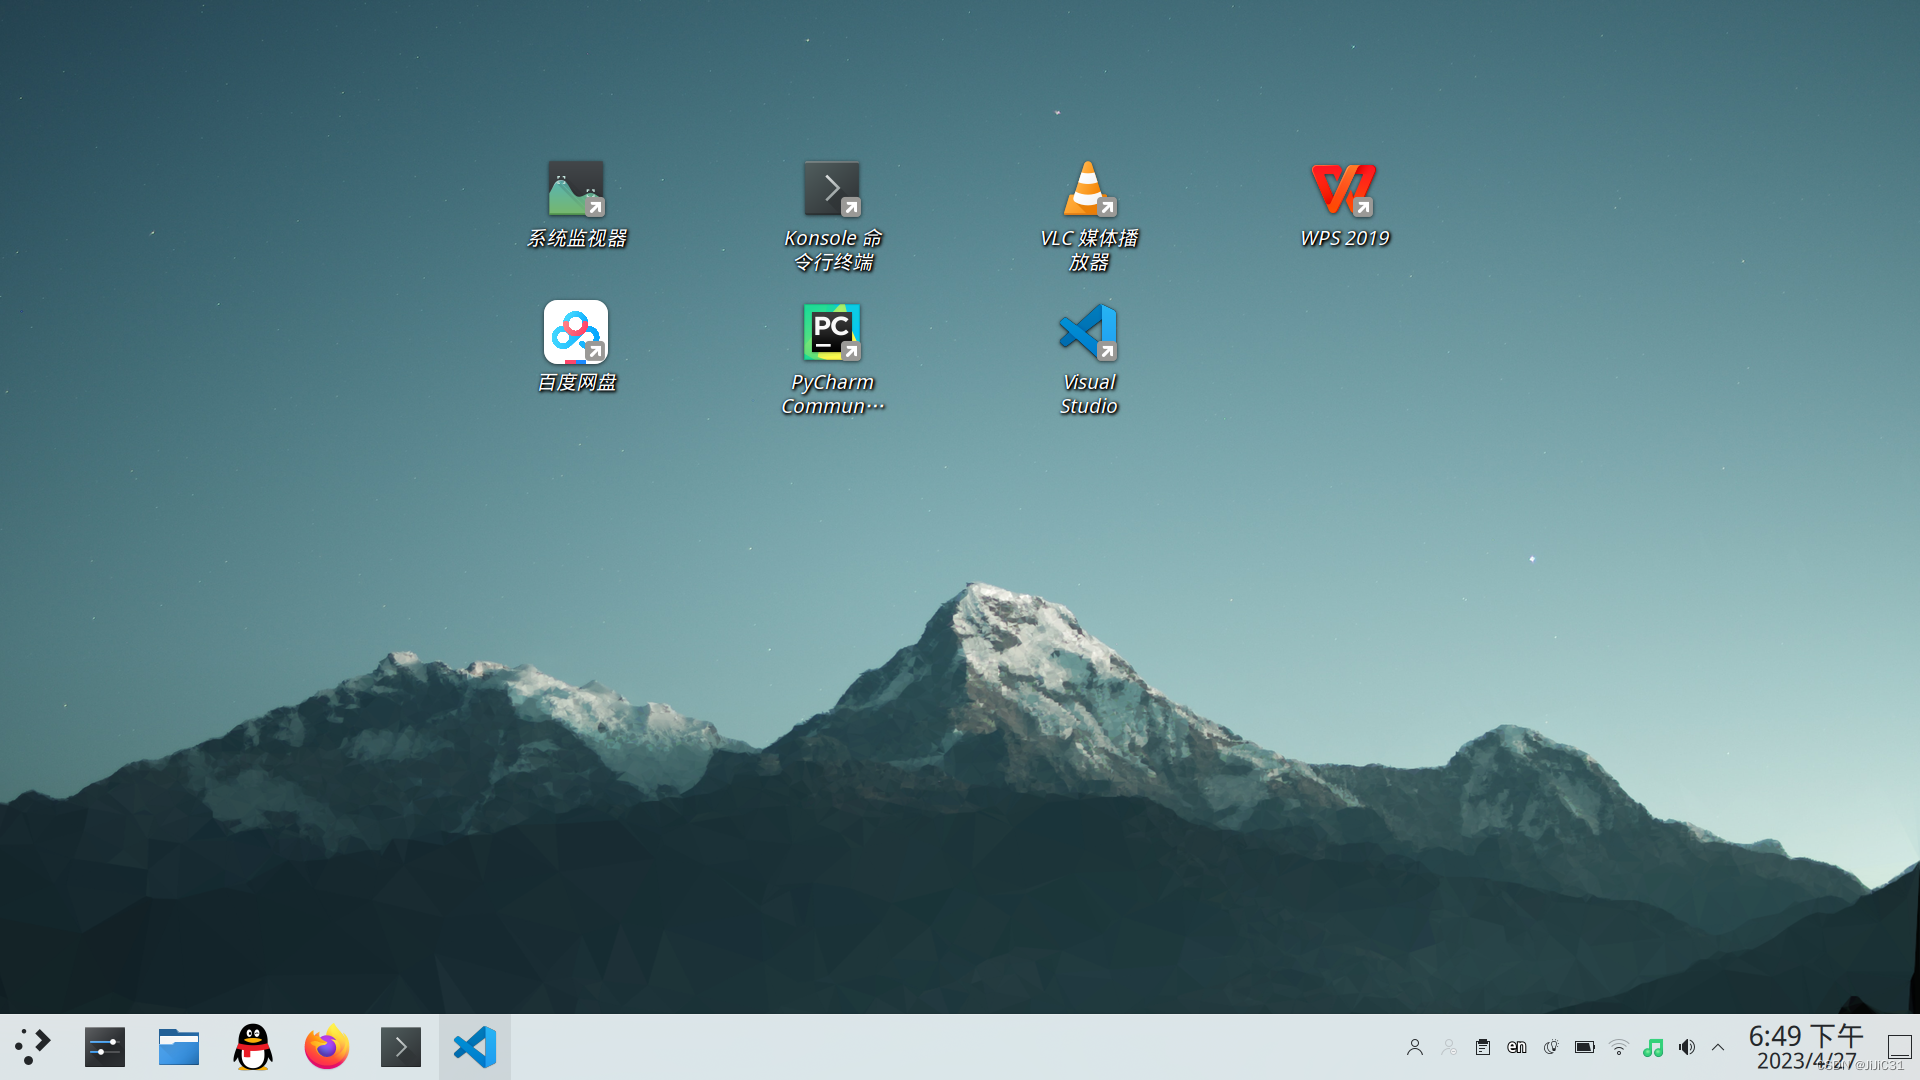
Task: Select the clipboard manager tray icon
Action: pos(1482,1047)
